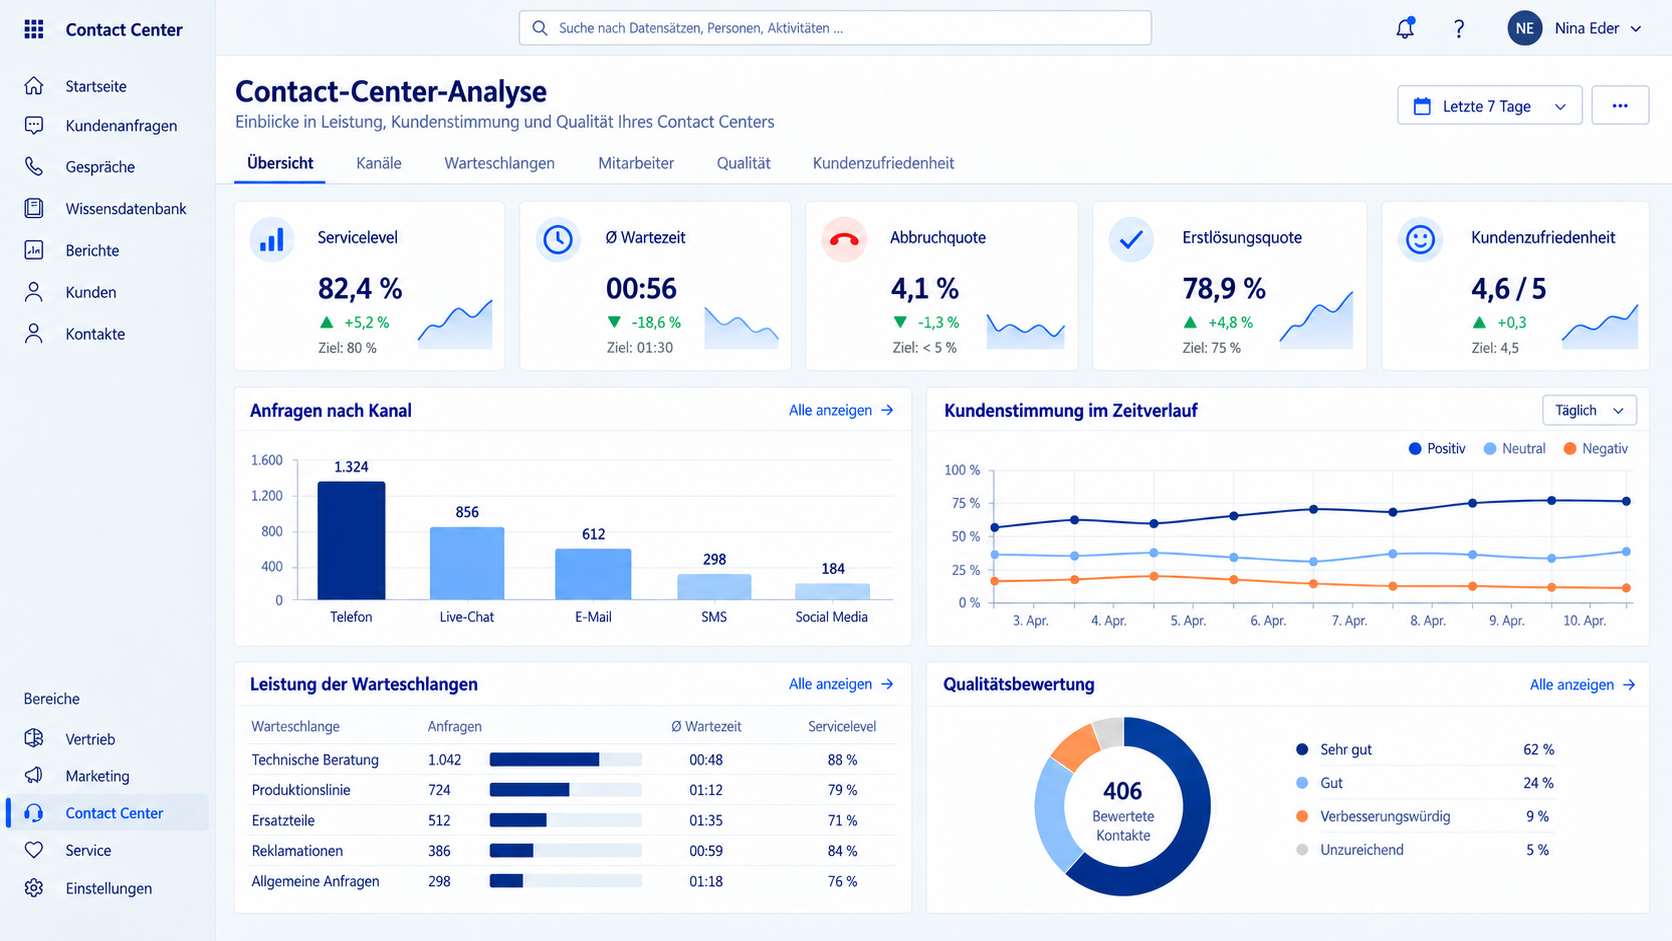
Task: Click the Kontakte person icon
Action: click(x=34, y=334)
